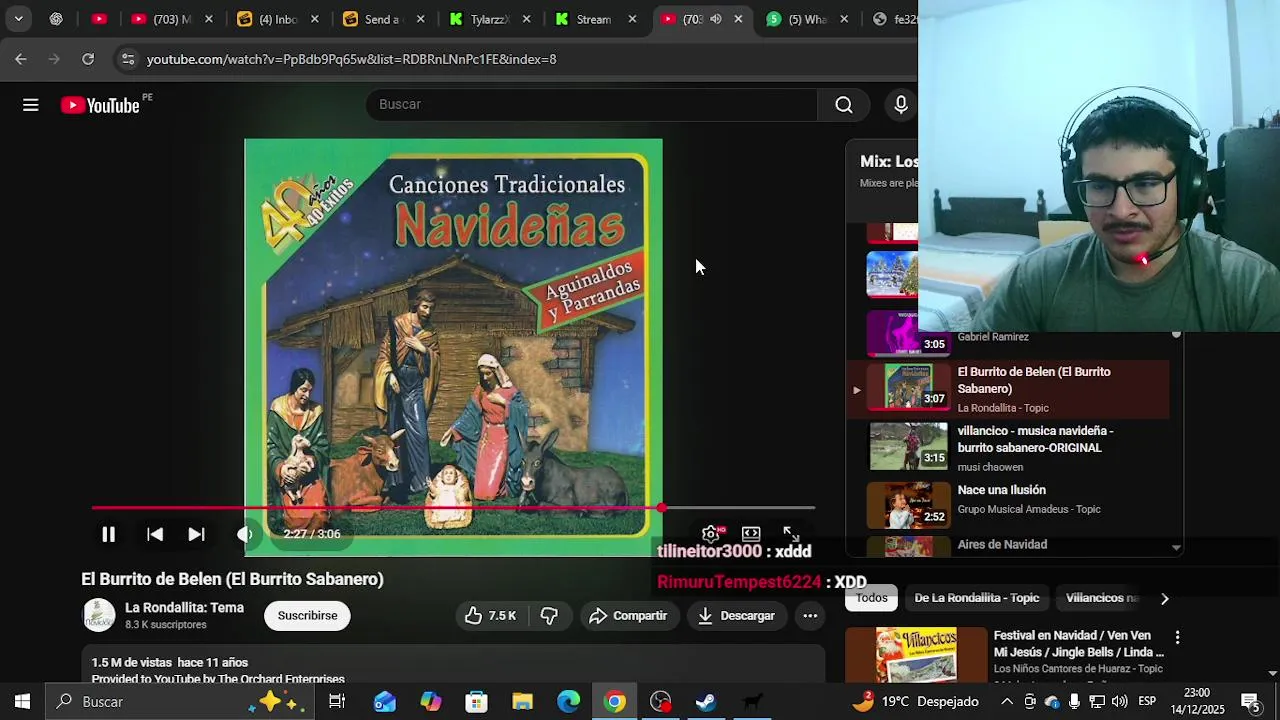Go back with browser back arrow

click(x=21, y=59)
